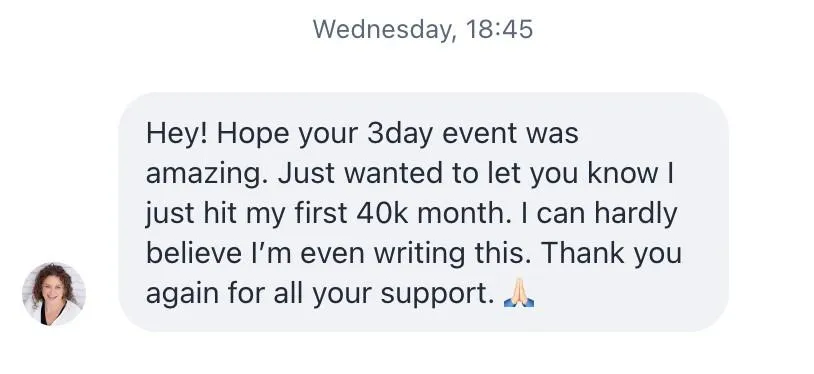The image size is (814, 374).
Task: Click the word "know" in the message
Action: coord(623,173)
